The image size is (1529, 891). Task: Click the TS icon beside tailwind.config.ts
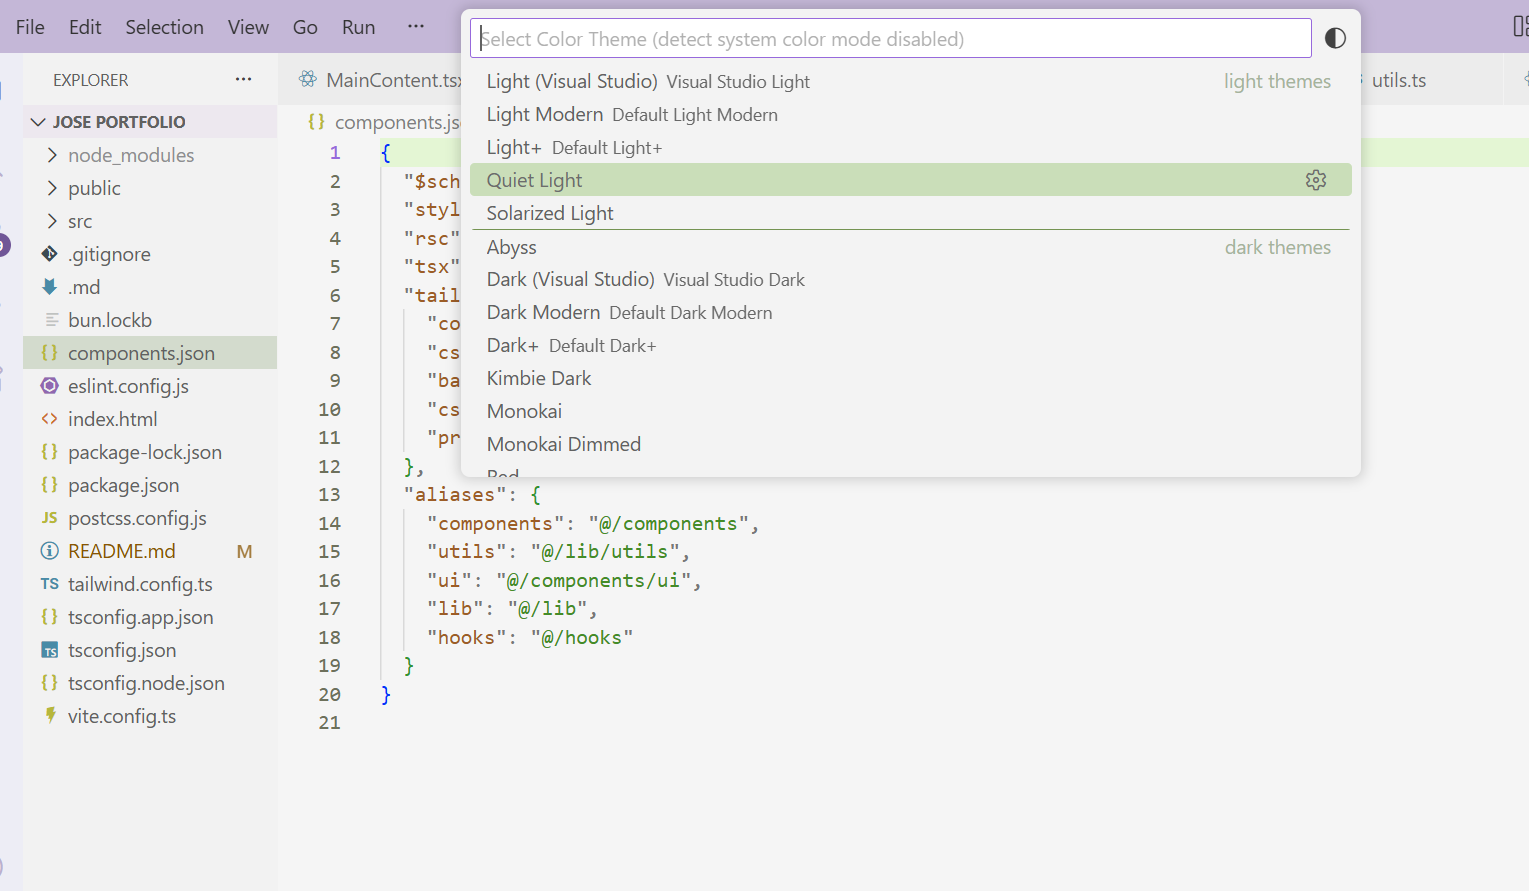[x=49, y=584]
